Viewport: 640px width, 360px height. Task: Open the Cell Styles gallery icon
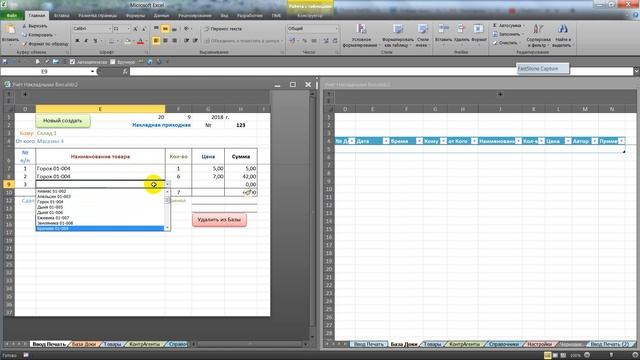click(x=422, y=29)
